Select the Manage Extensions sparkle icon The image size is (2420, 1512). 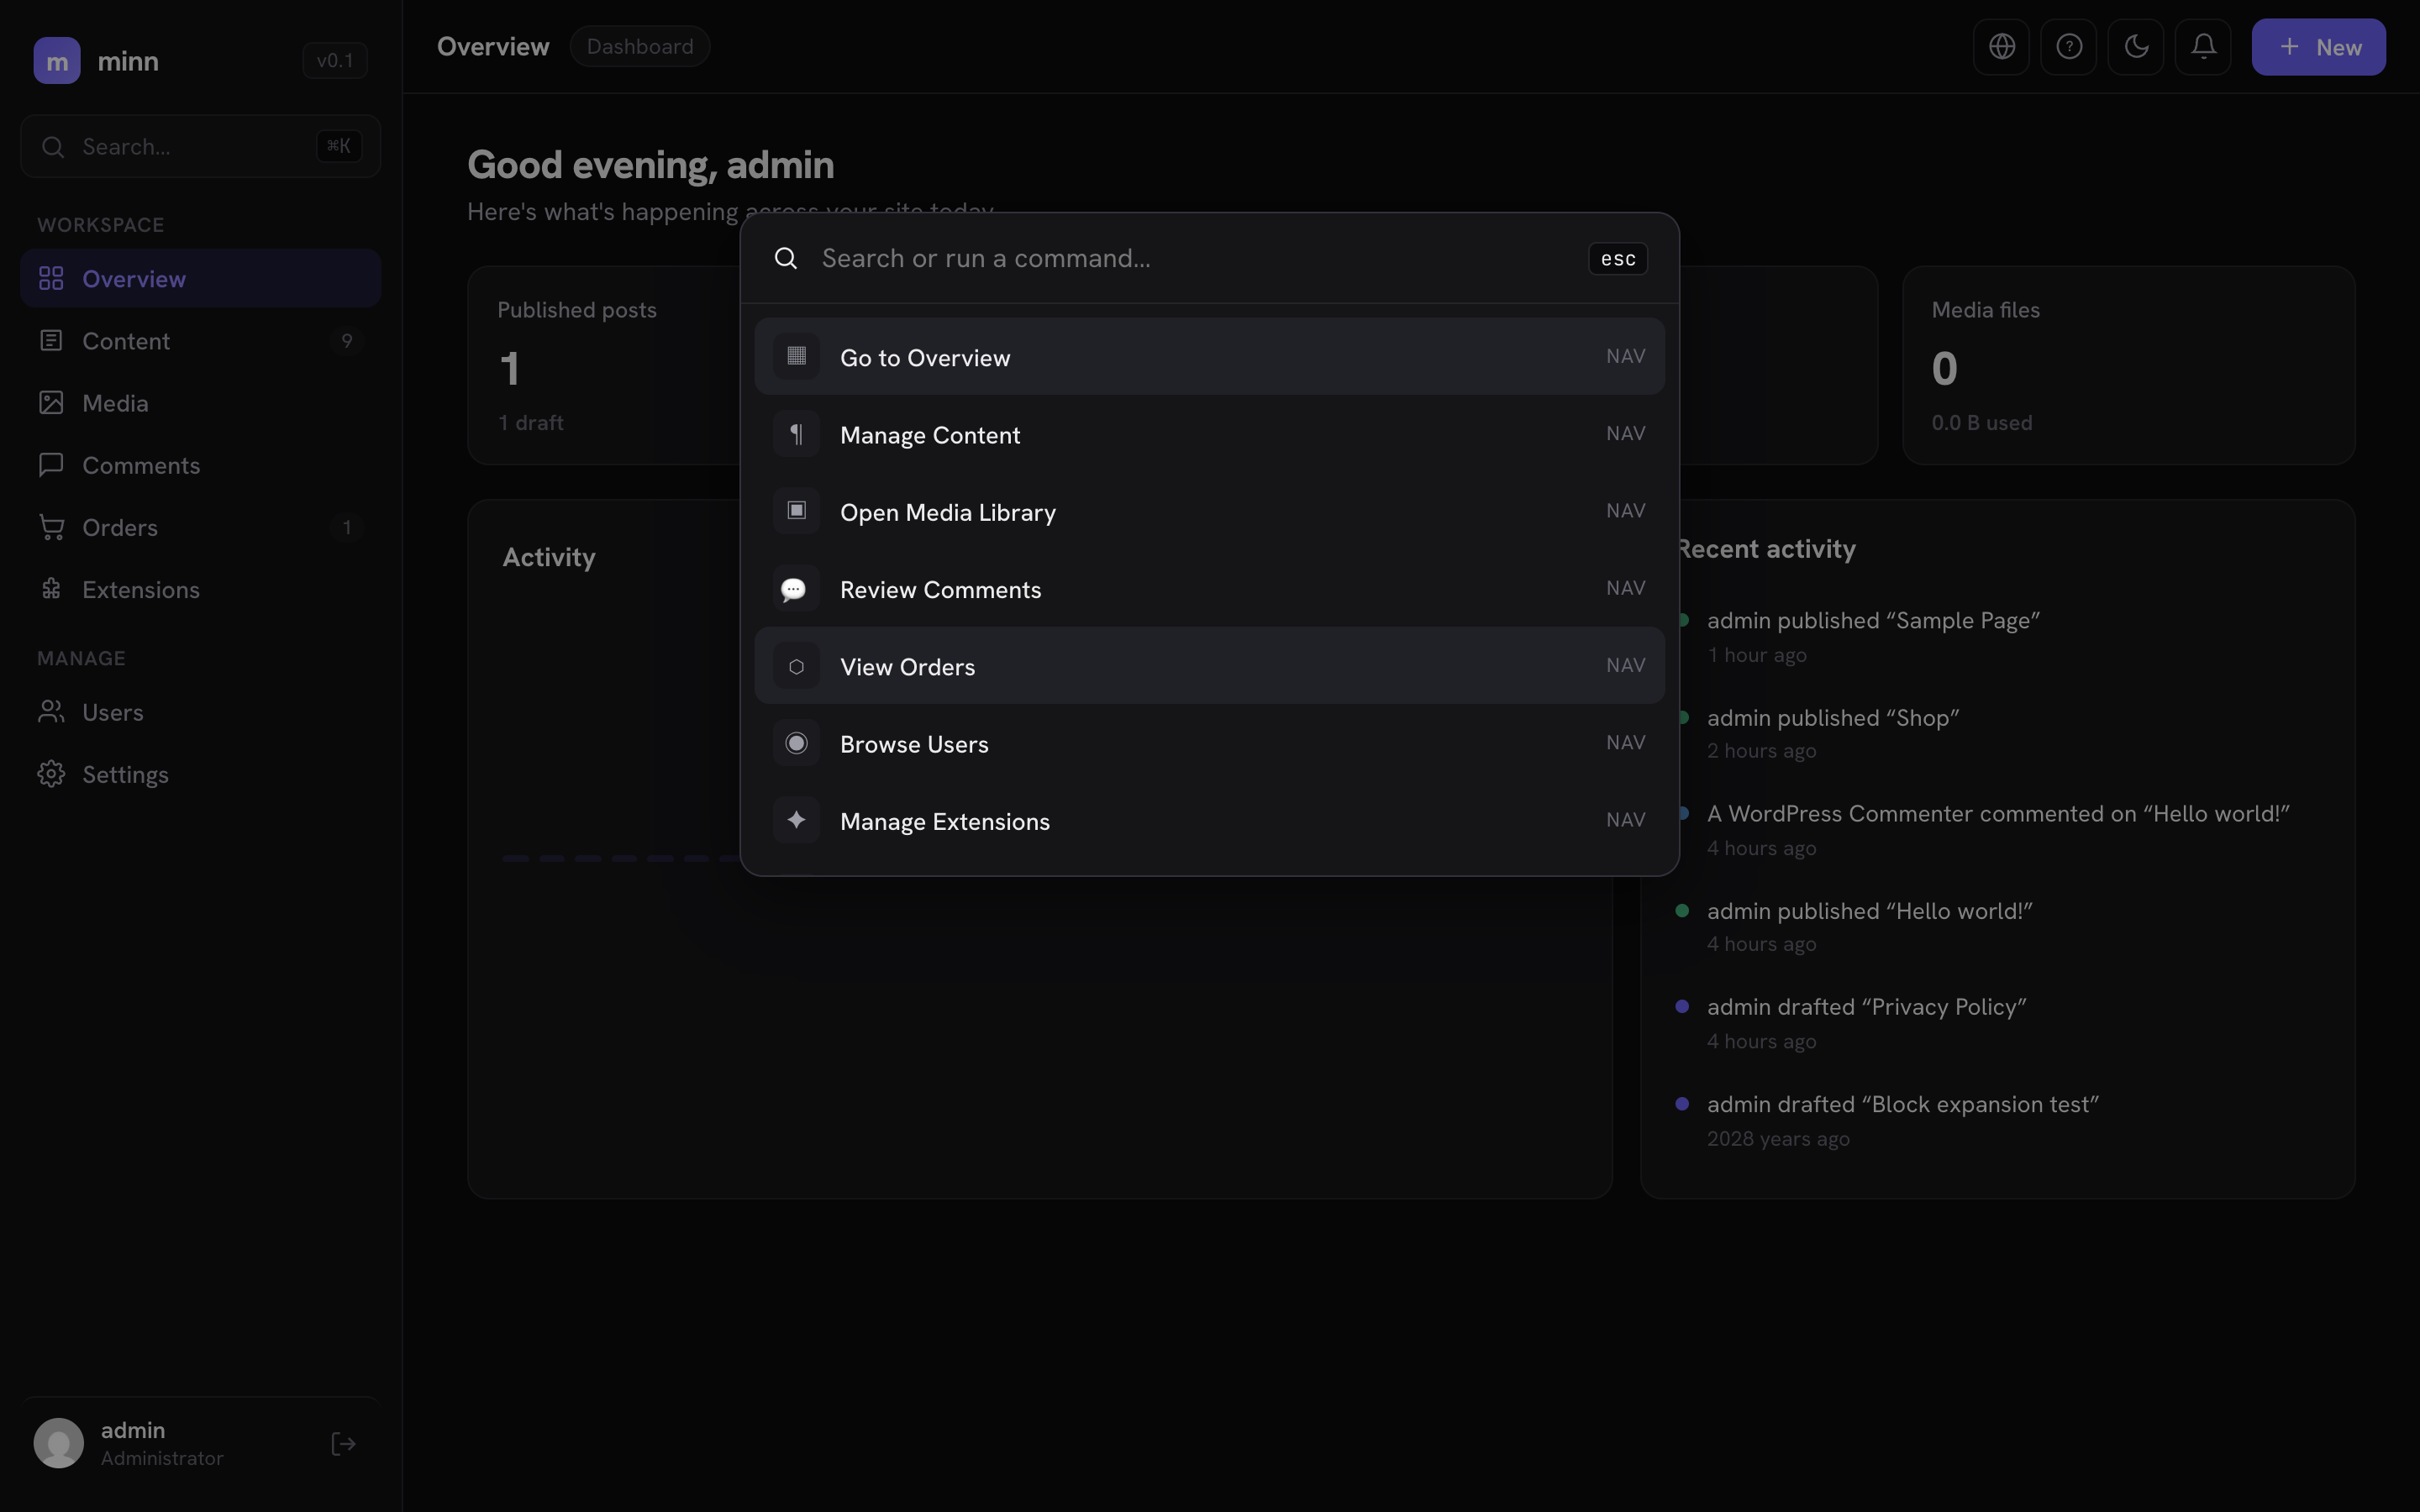796,820
